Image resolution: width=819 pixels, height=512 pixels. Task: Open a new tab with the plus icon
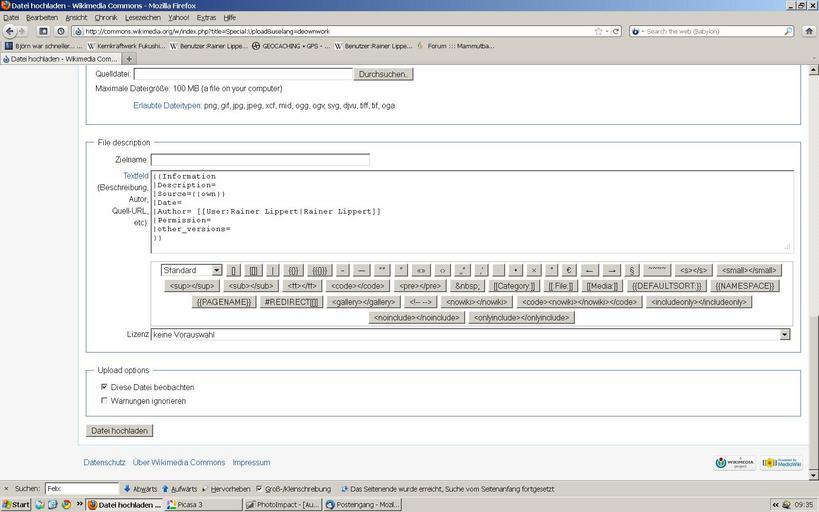(x=129, y=59)
